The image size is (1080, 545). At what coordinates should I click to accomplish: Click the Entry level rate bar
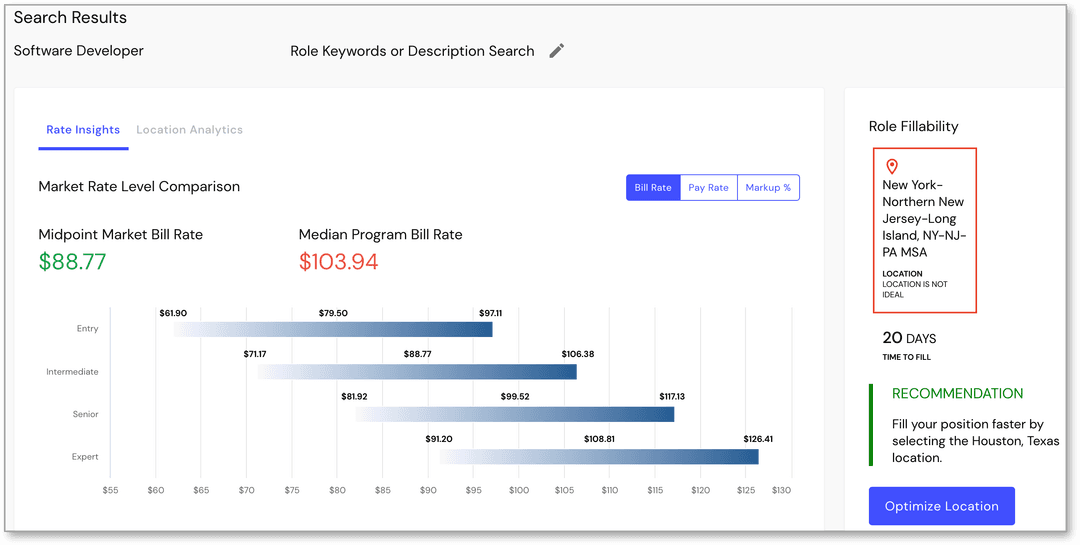[333, 329]
